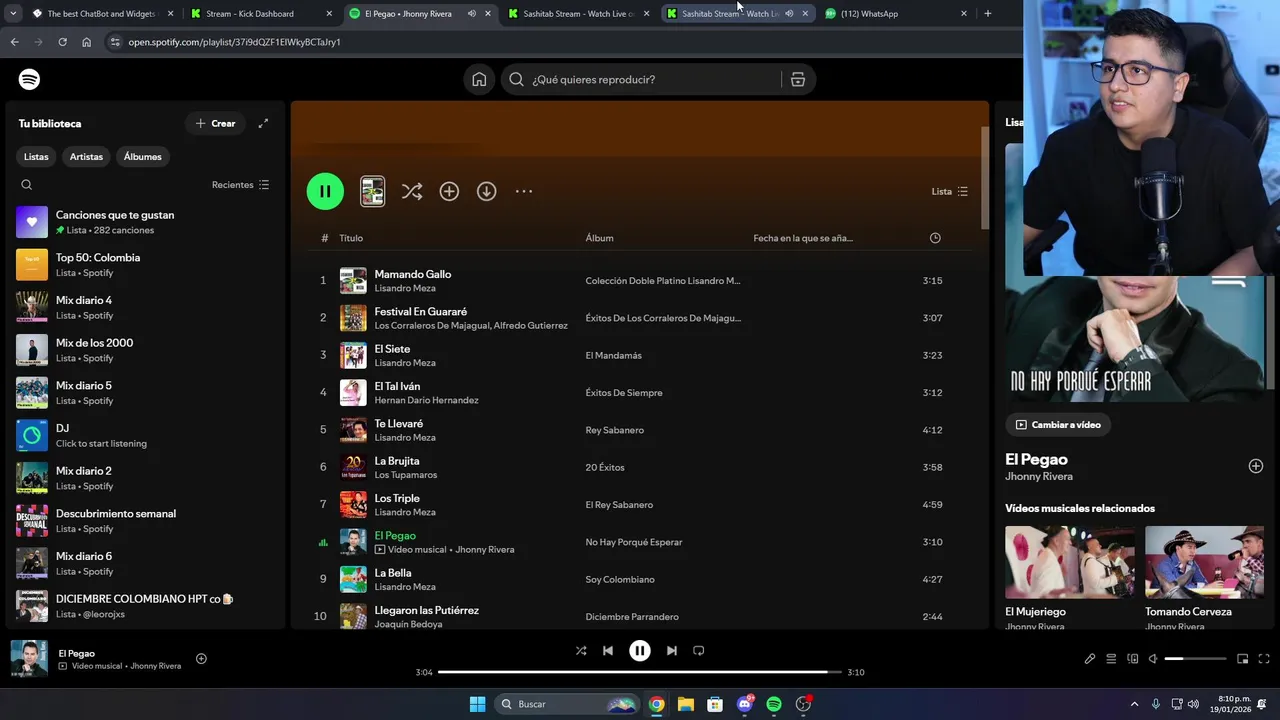Adjust the volume slider
The image size is (1280, 720).
tap(1195, 659)
